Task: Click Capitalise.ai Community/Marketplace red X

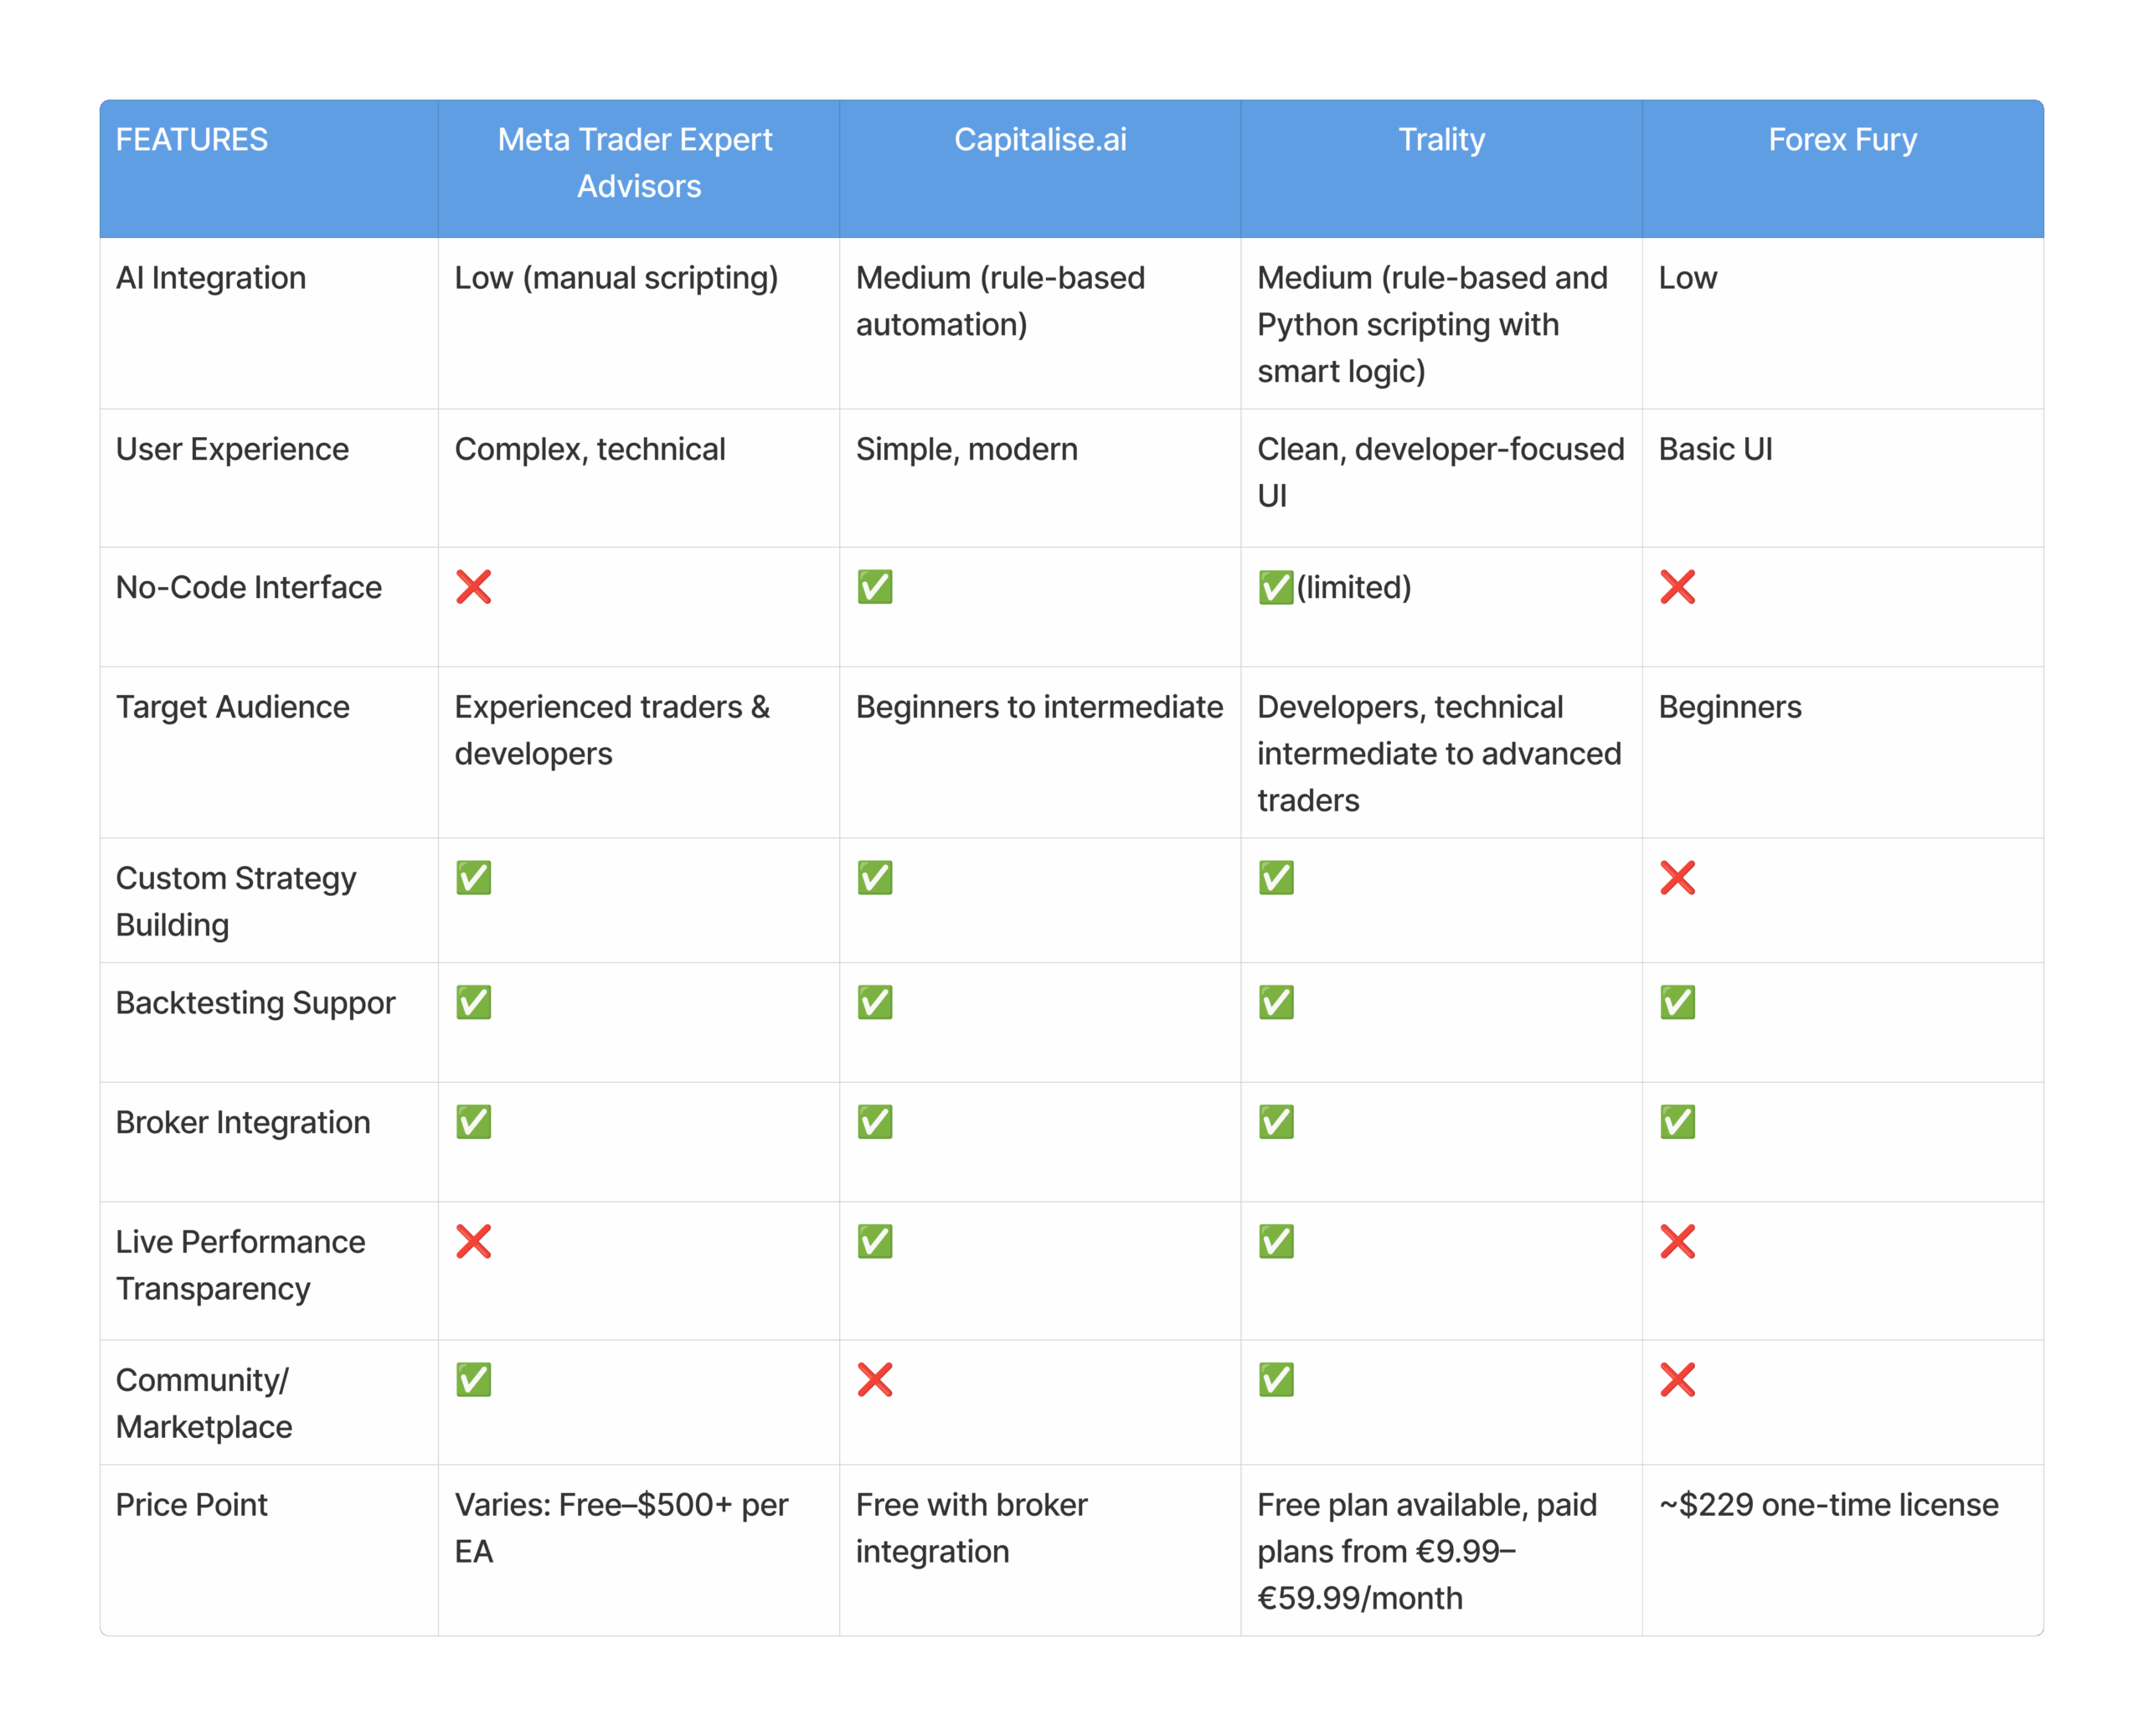Action: (x=874, y=1380)
